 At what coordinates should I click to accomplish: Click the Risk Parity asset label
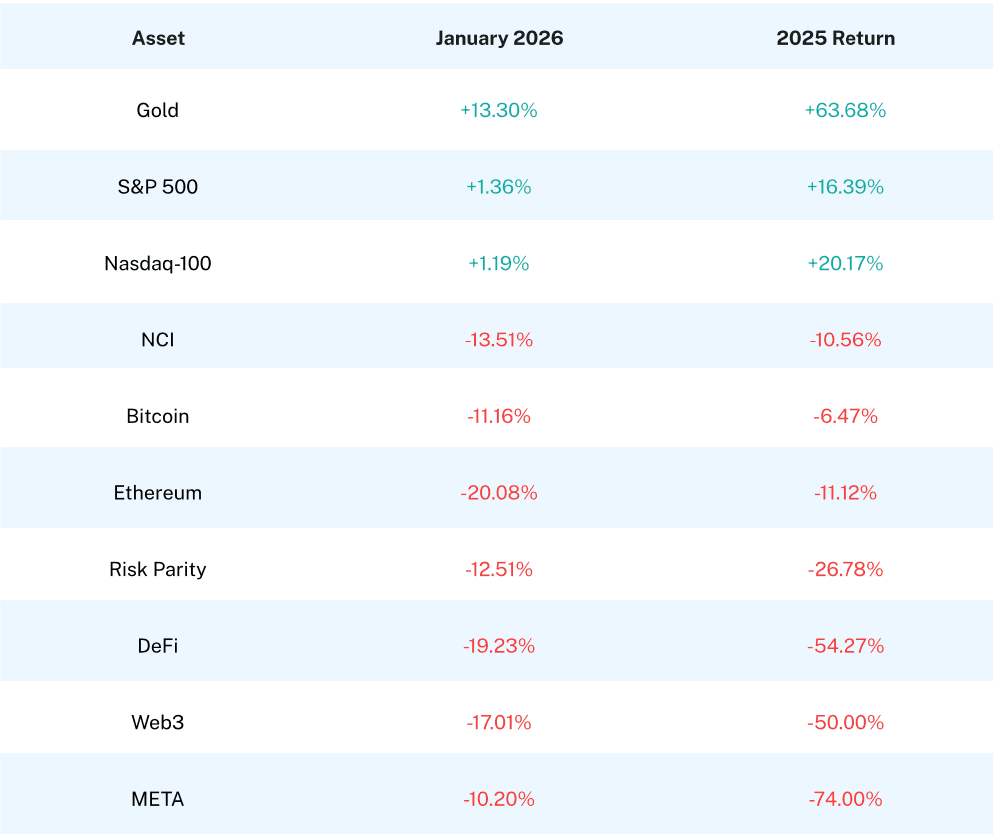[158, 570]
